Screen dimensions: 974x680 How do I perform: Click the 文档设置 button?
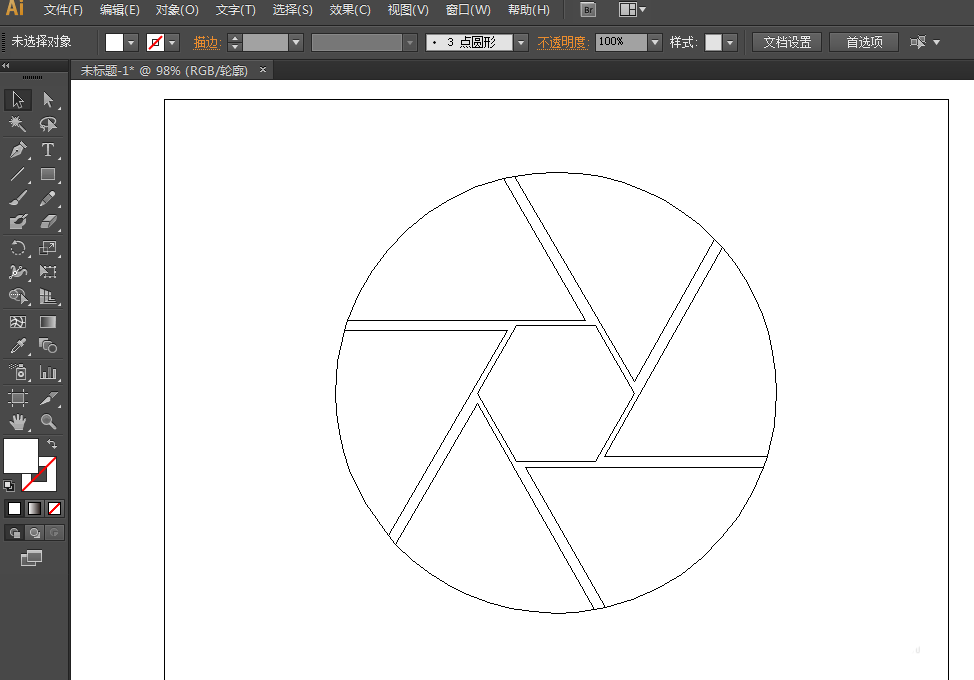pyautogui.click(x=787, y=42)
